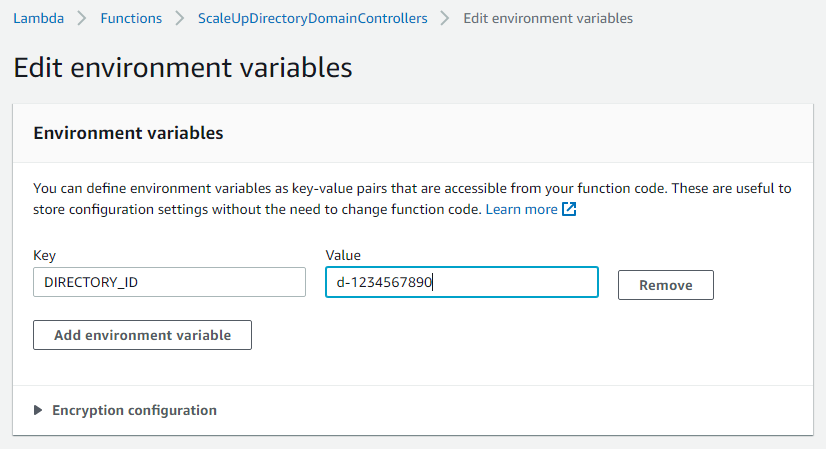826x449 pixels.
Task: Expand the Encryption configuration disclosure triangle
Action: [x=38, y=410]
